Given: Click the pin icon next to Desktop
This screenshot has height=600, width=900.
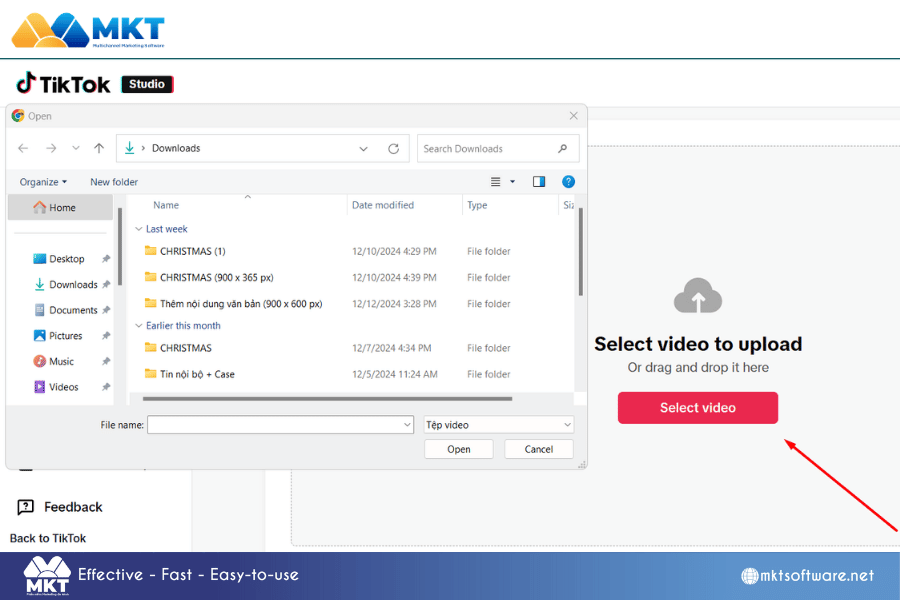Looking at the screenshot, I should tap(106, 259).
